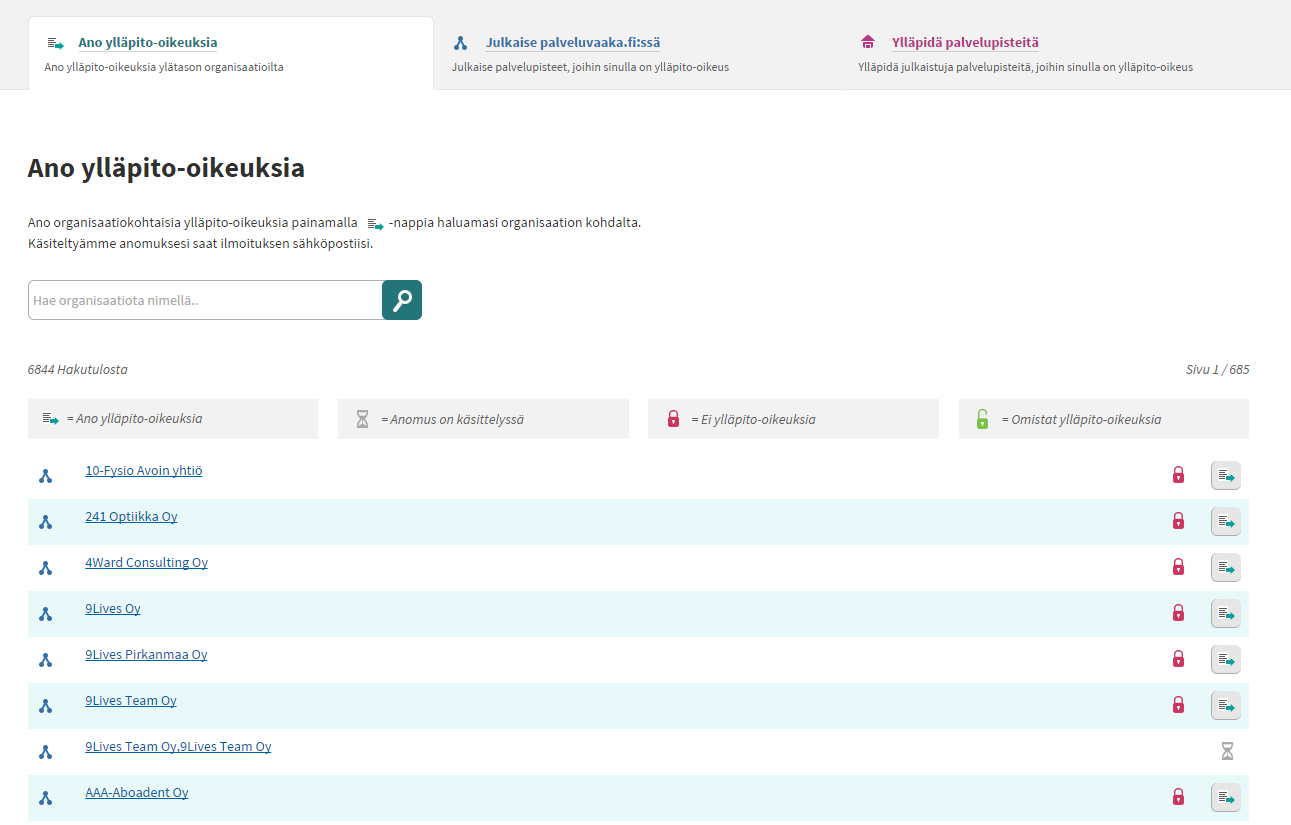Click the red lock for 4Ward Consulting Oy
Screen dimensions: 1291x825
[1178, 567]
